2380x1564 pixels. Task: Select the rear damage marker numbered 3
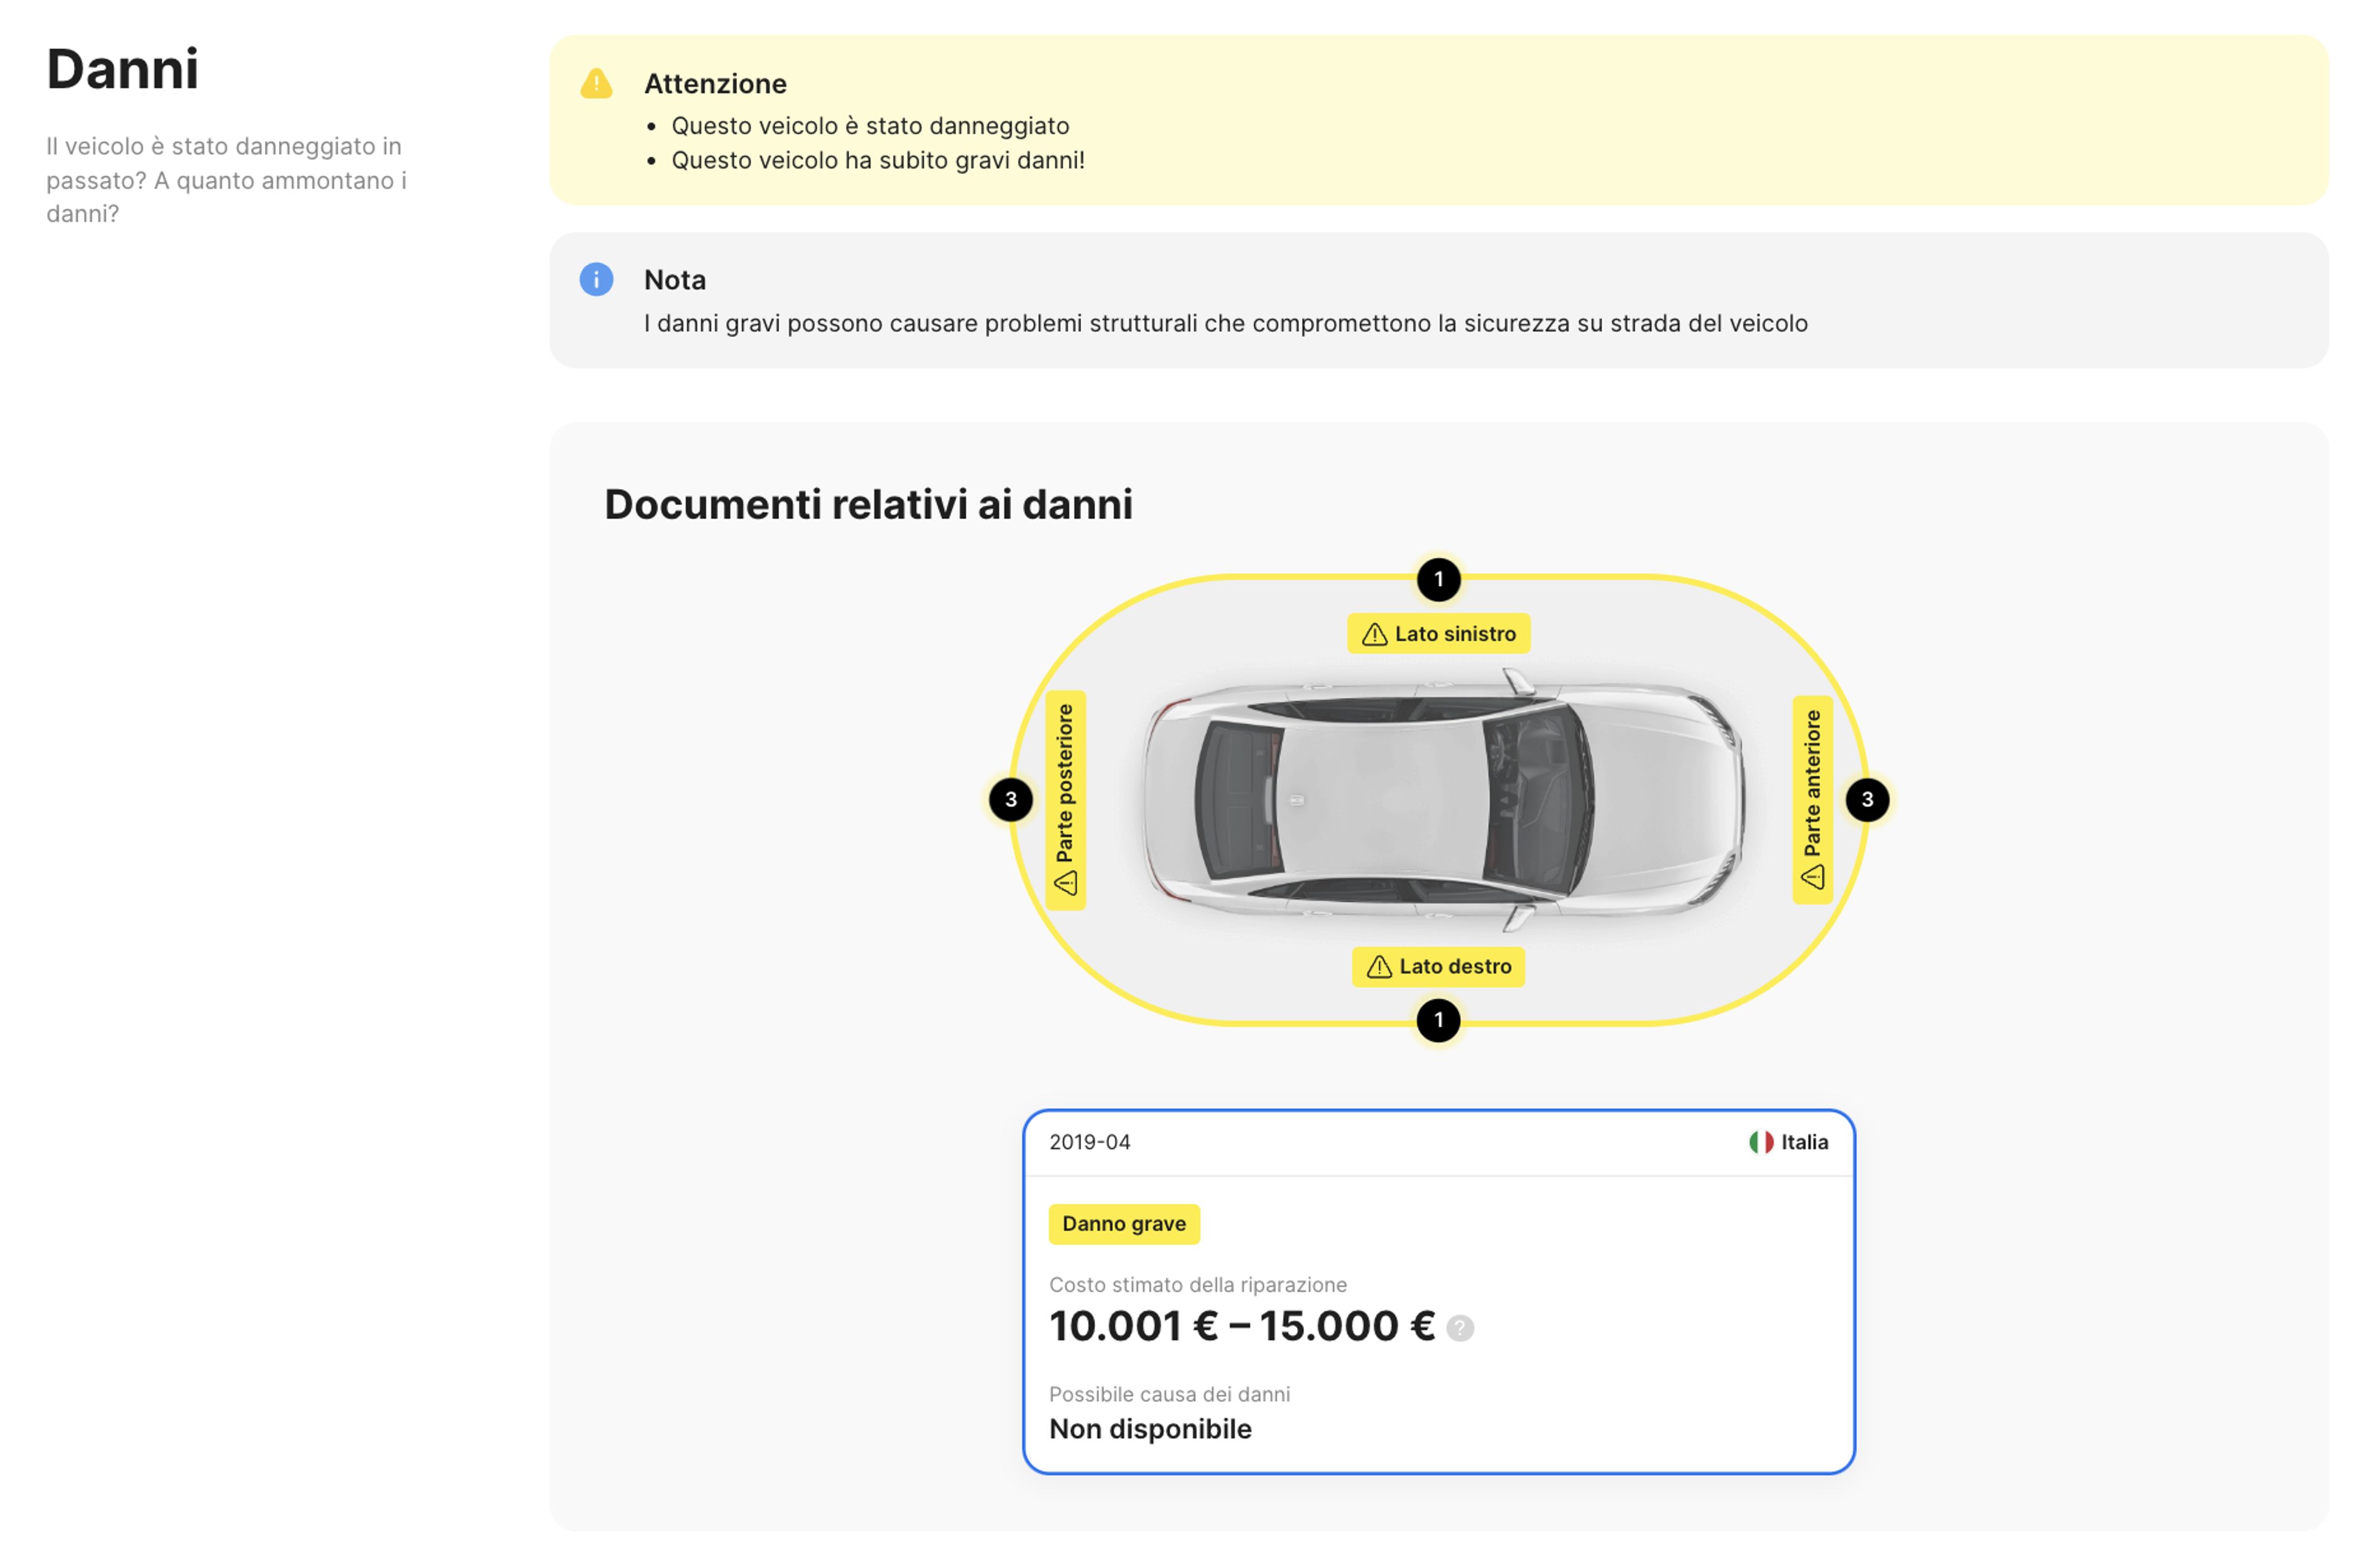1010,799
